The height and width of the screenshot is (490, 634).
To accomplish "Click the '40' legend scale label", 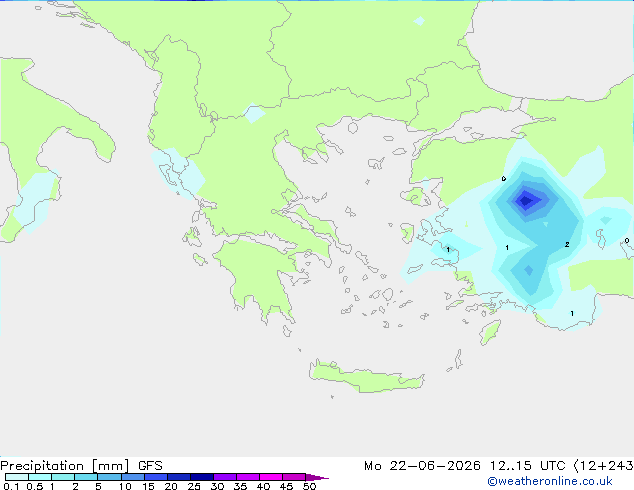I will point(263,486).
